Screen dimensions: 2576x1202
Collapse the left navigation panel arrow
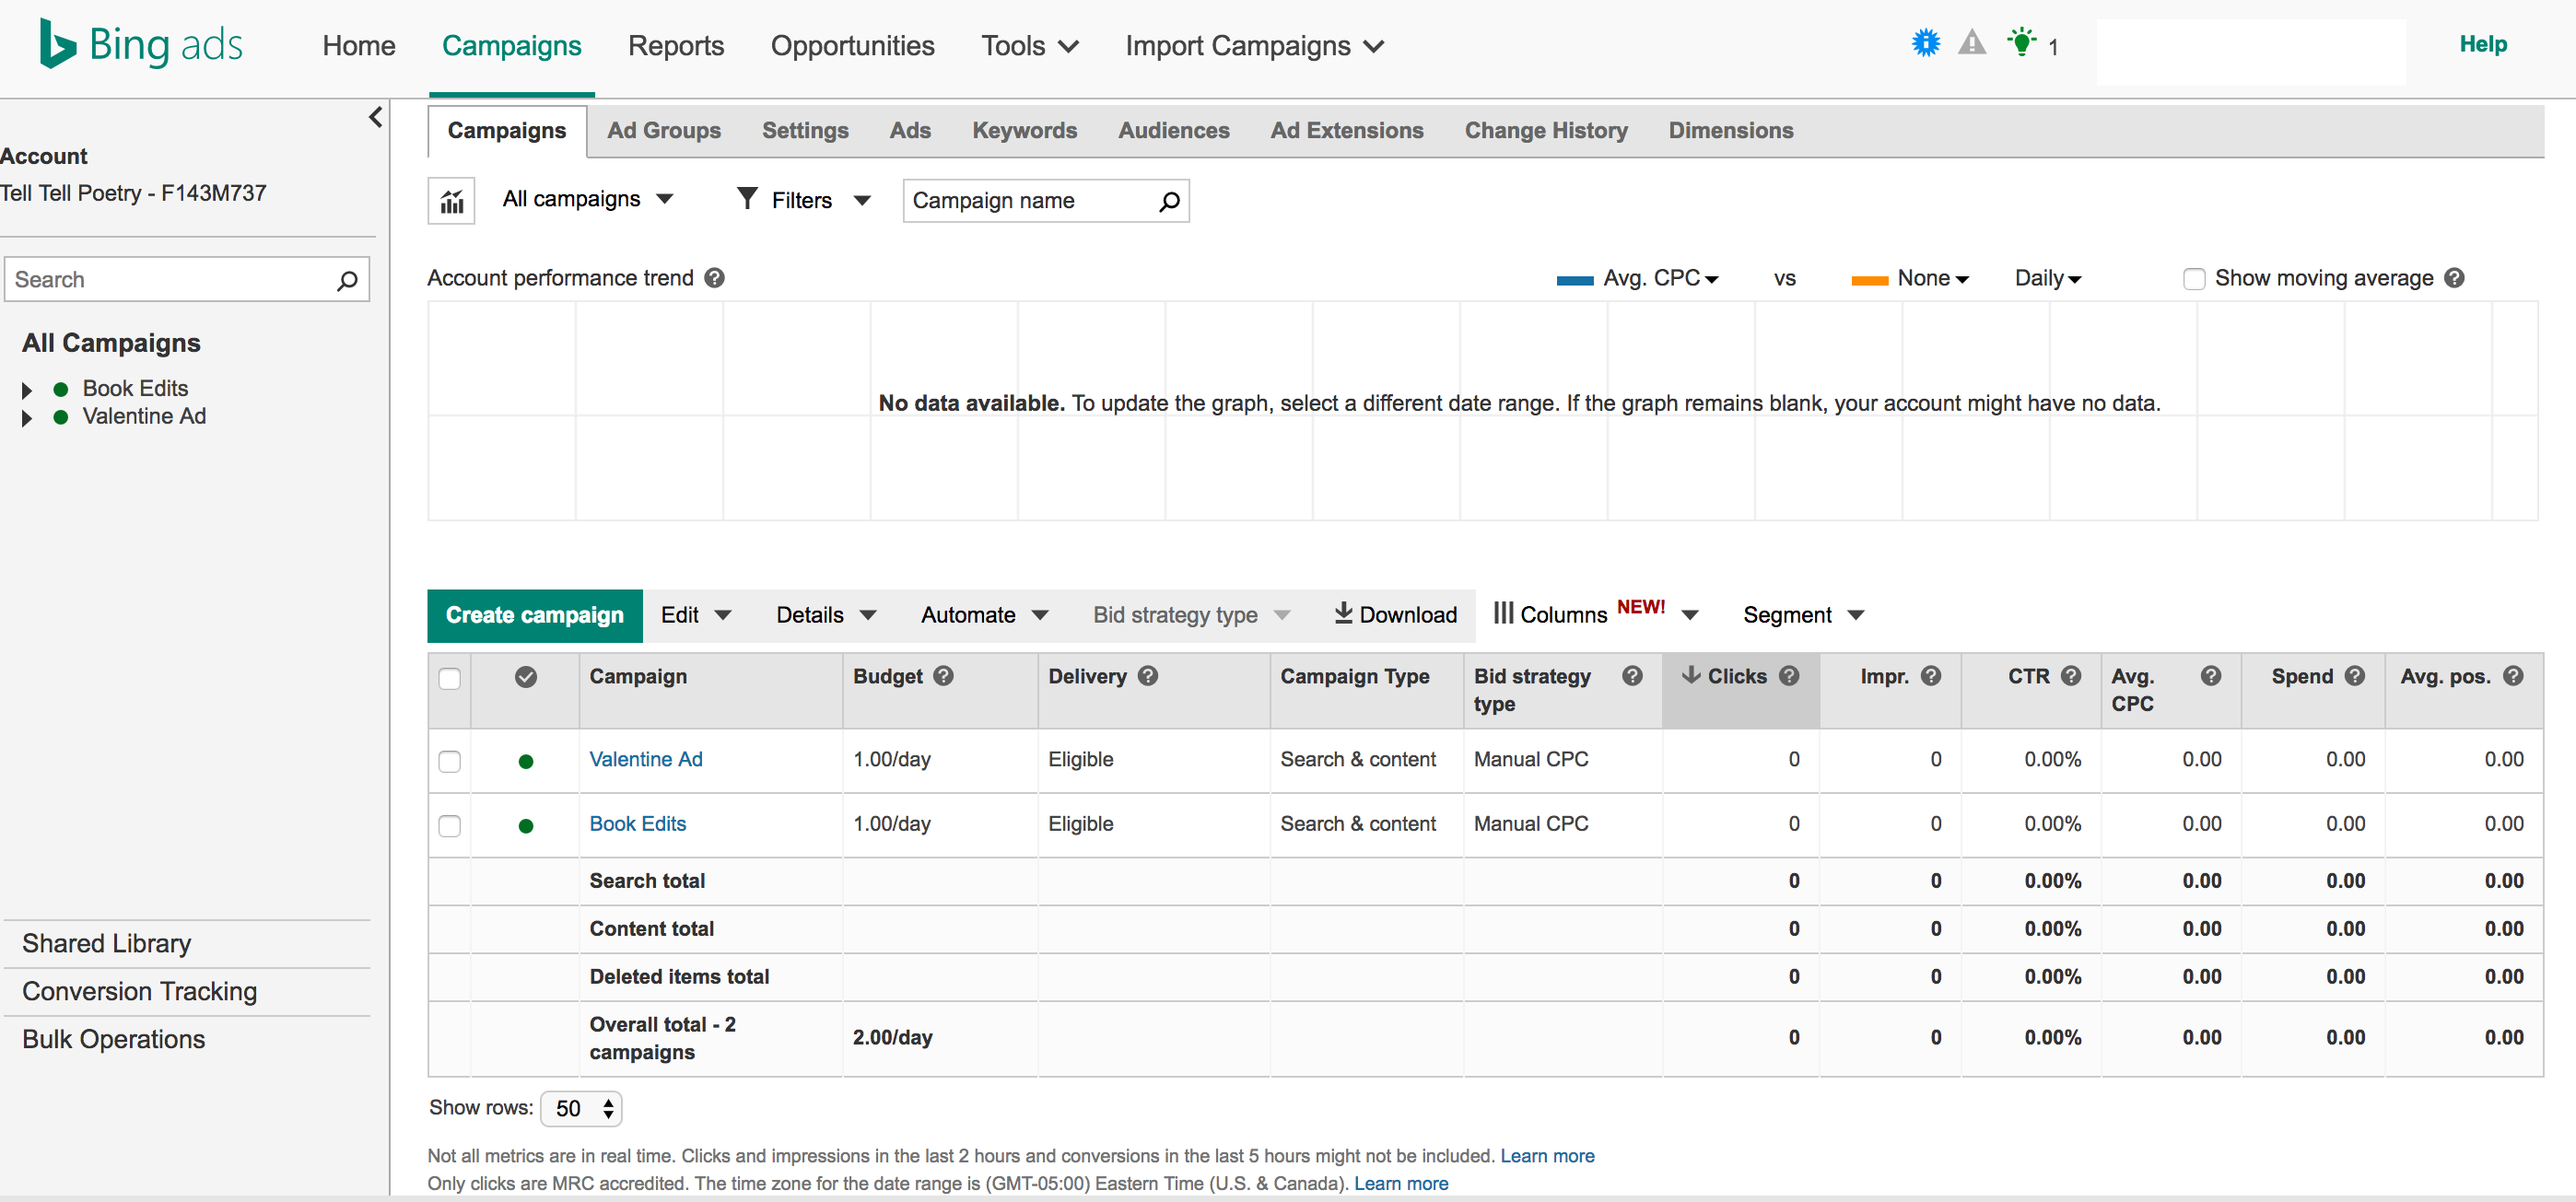click(375, 118)
